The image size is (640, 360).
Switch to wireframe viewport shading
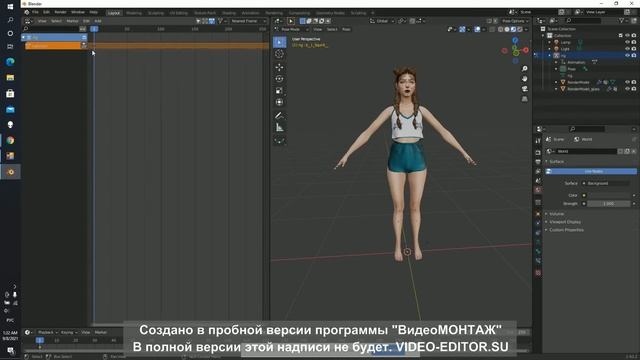click(x=500, y=29)
